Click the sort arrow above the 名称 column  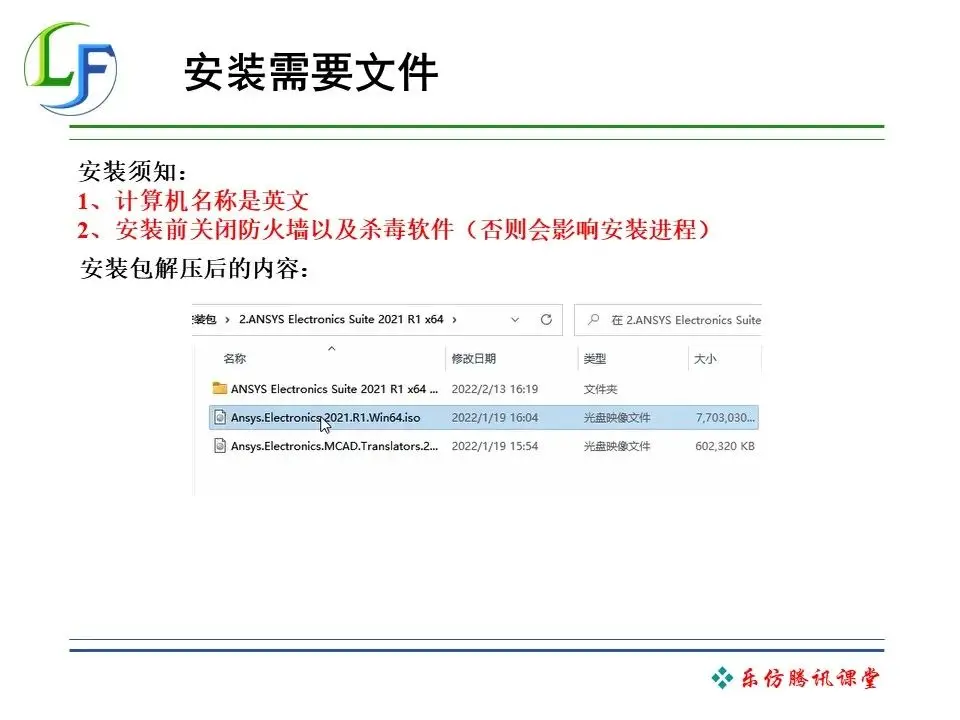[x=331, y=348]
